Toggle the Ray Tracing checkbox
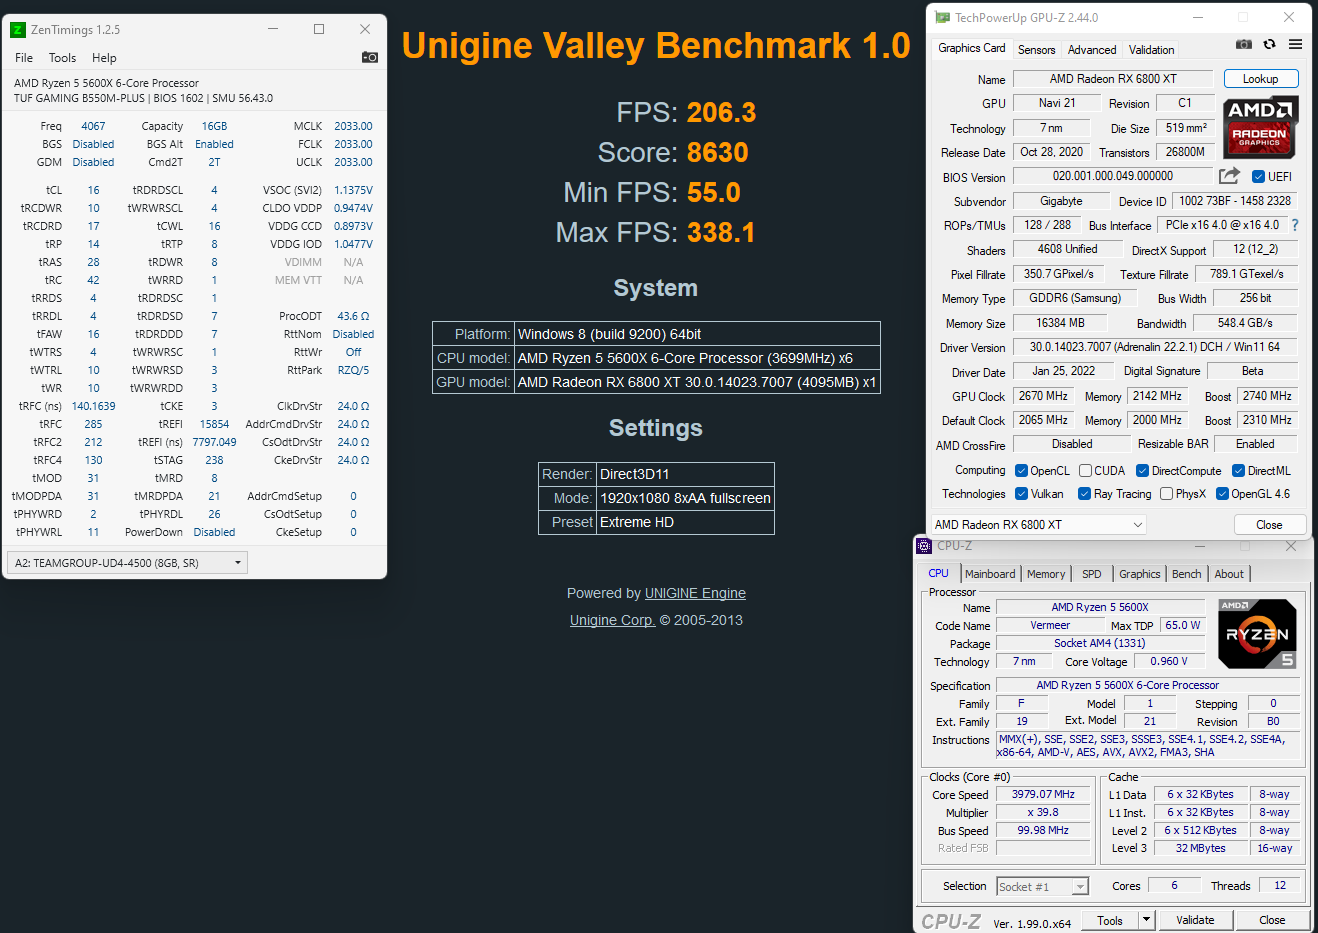Image resolution: width=1318 pixels, height=933 pixels. (1084, 494)
